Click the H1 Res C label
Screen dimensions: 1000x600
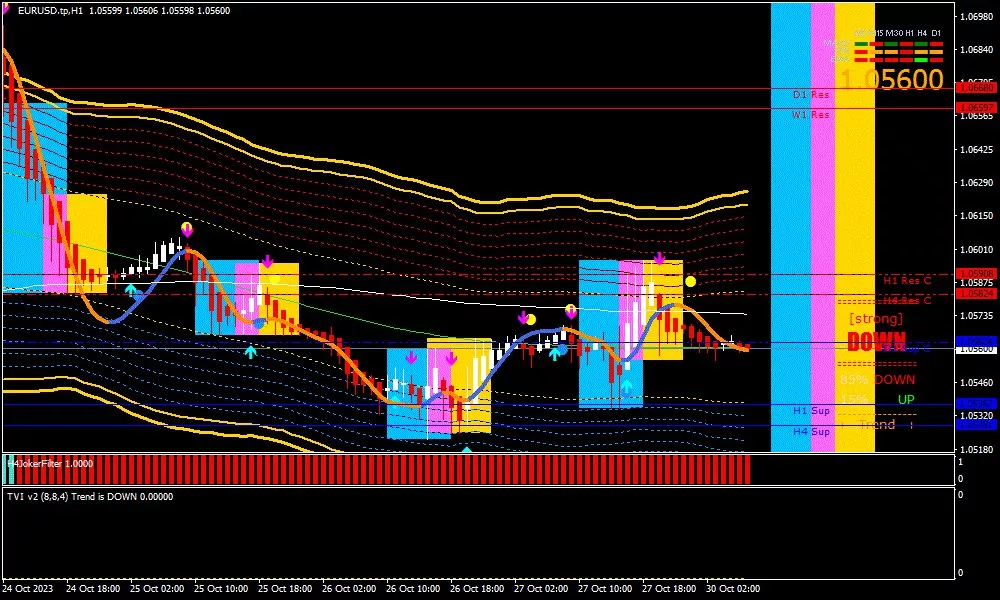tap(907, 280)
